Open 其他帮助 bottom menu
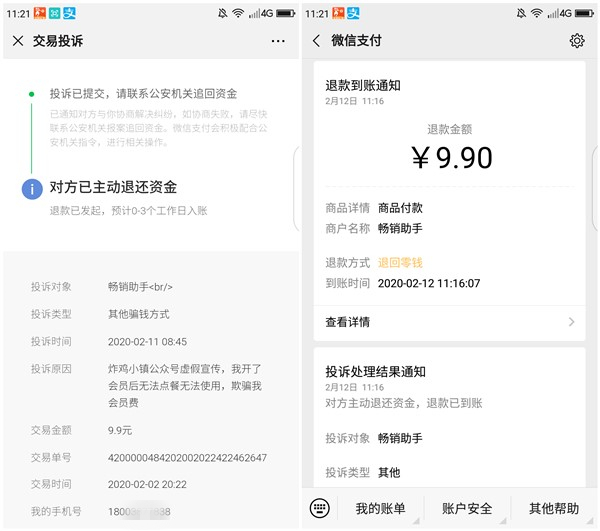This screenshot has height=531, width=600. click(x=554, y=508)
